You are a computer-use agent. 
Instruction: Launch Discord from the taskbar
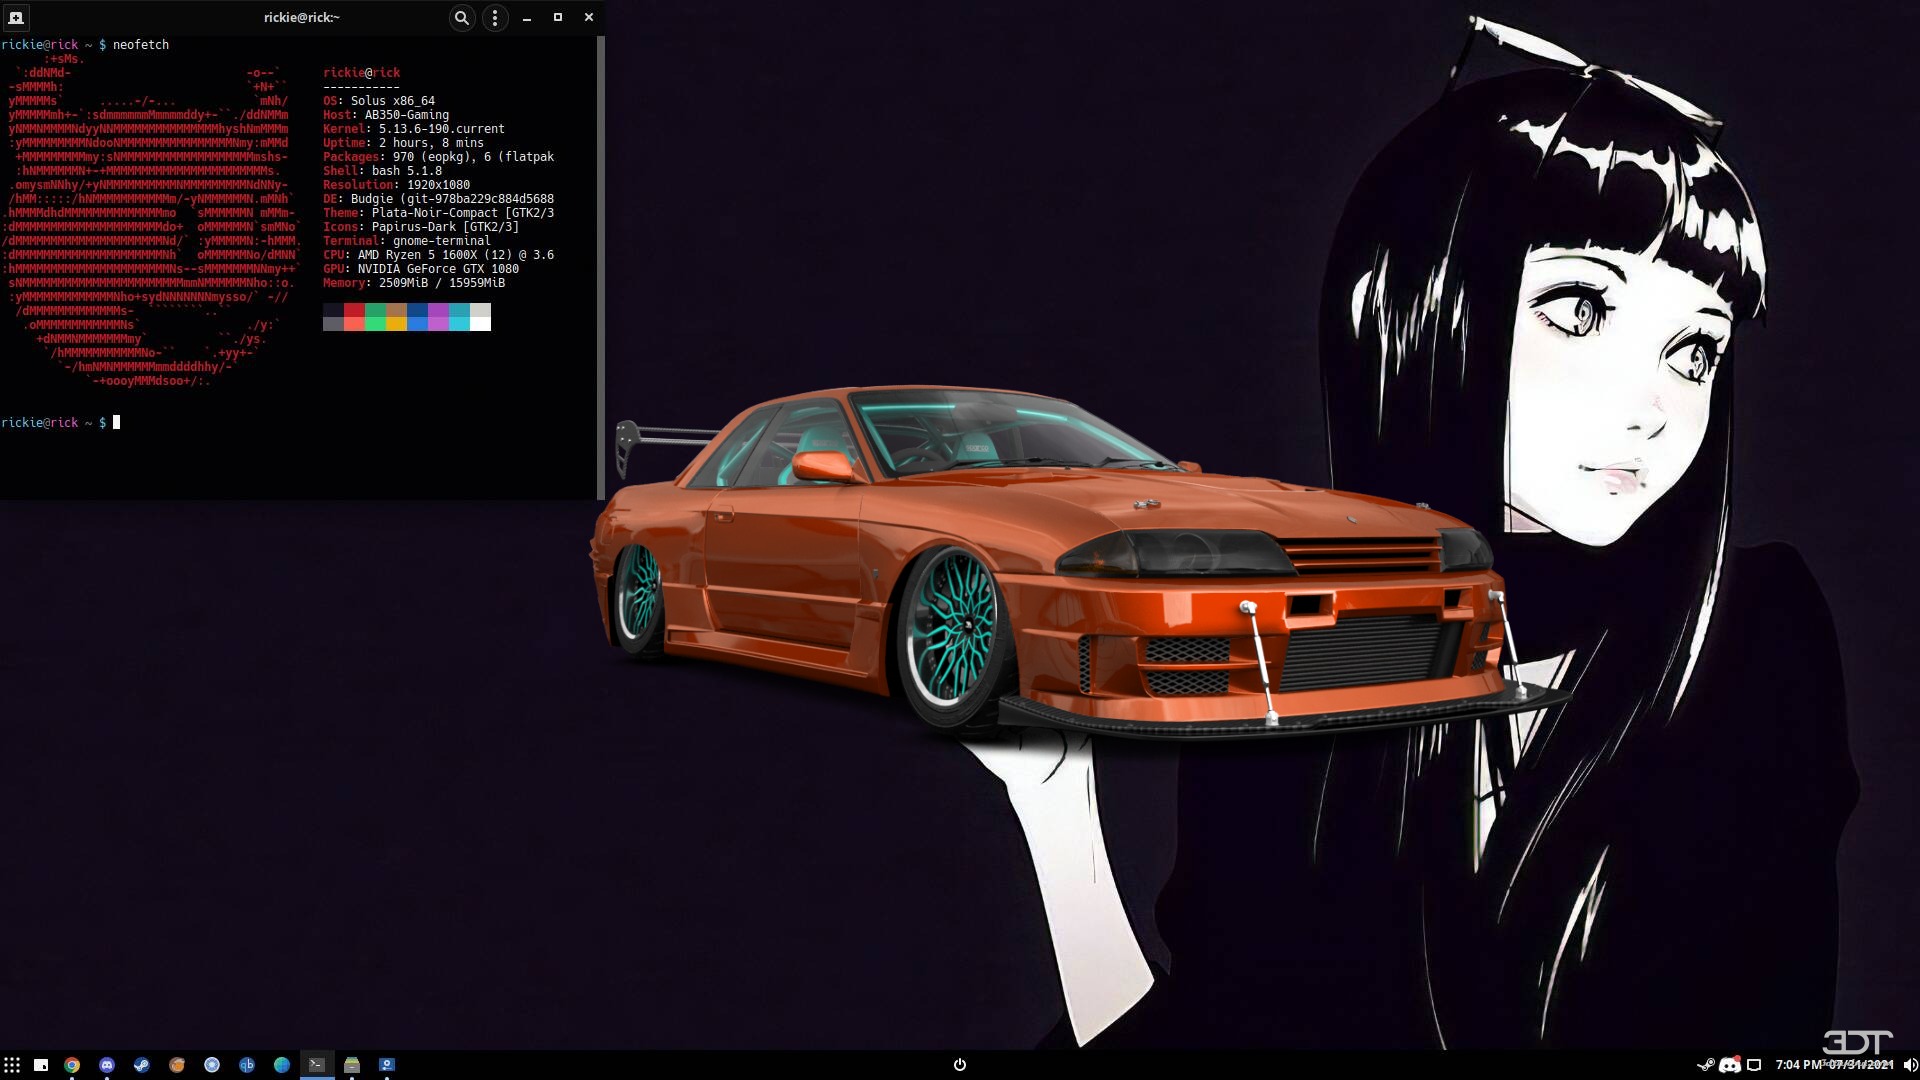tap(107, 1065)
